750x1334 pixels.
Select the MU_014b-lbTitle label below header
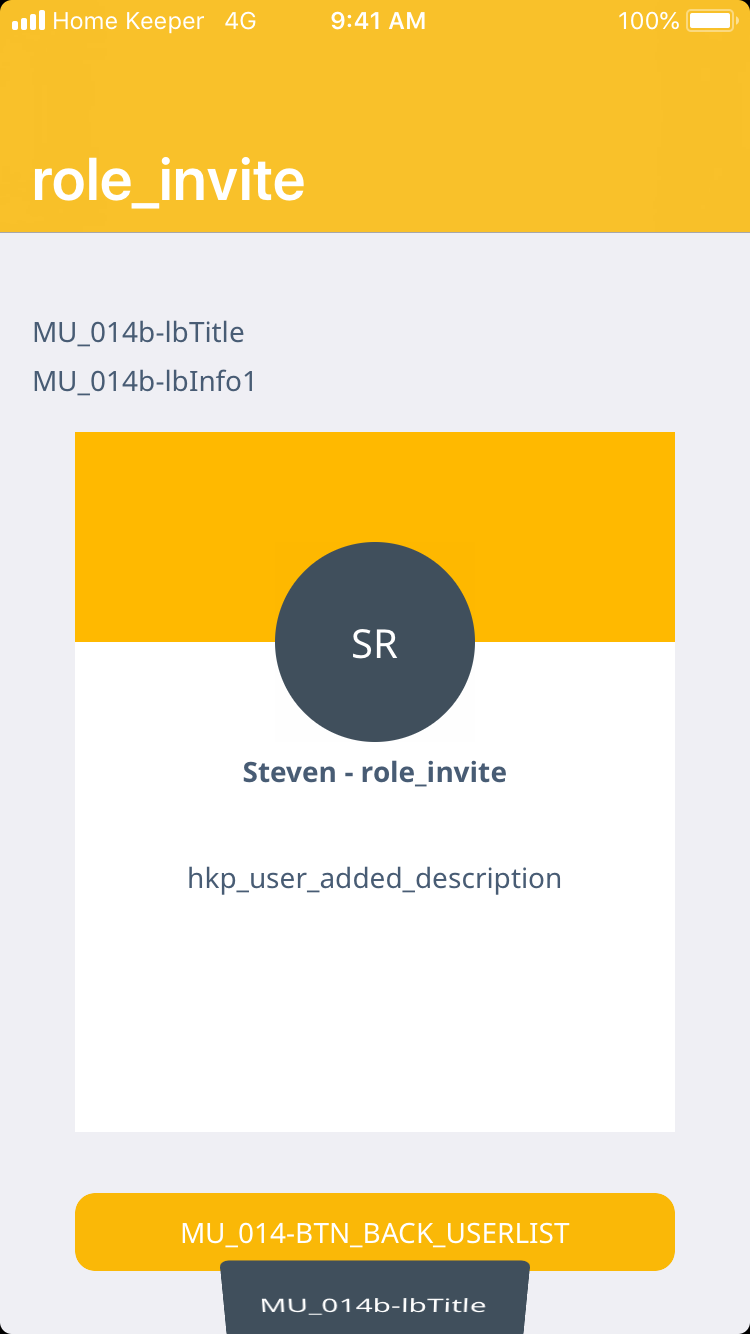point(138,332)
